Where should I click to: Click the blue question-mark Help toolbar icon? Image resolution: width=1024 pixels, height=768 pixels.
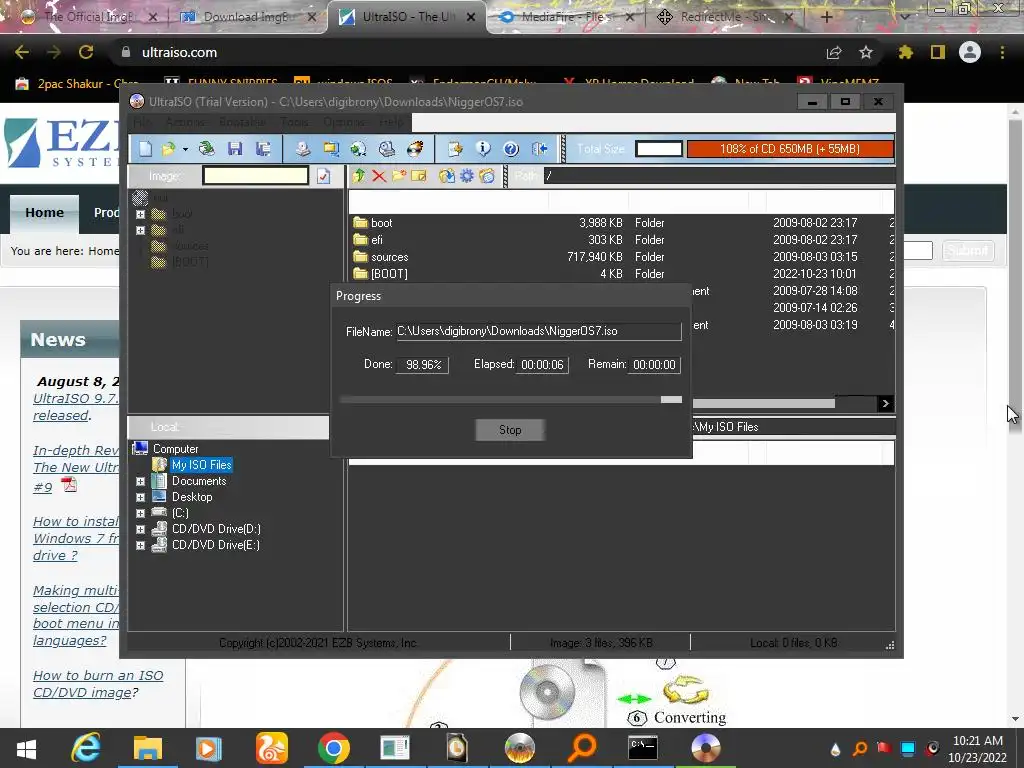coord(511,149)
